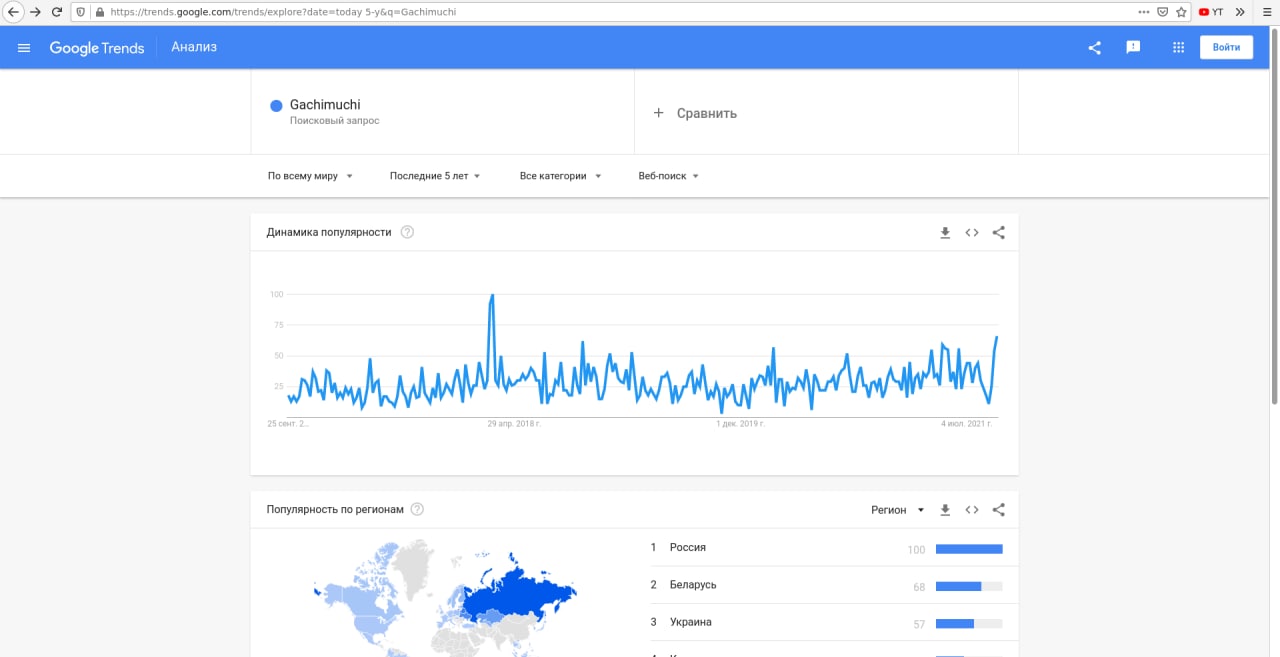Image resolution: width=1280 pixels, height=657 pixels.
Task: Share the regions popularity widget
Action: tap(998, 510)
